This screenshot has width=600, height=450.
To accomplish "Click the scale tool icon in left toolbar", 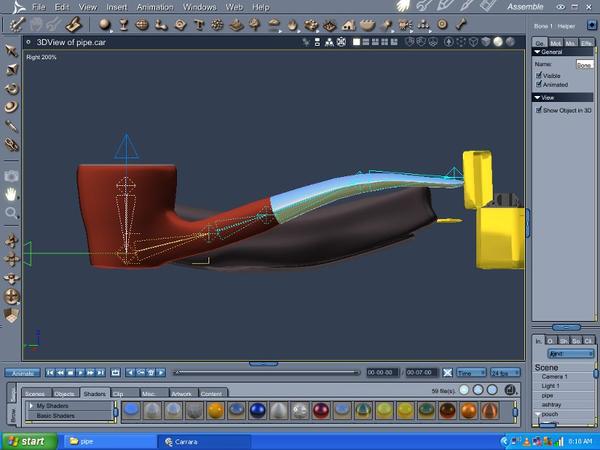I will click(x=11, y=70).
